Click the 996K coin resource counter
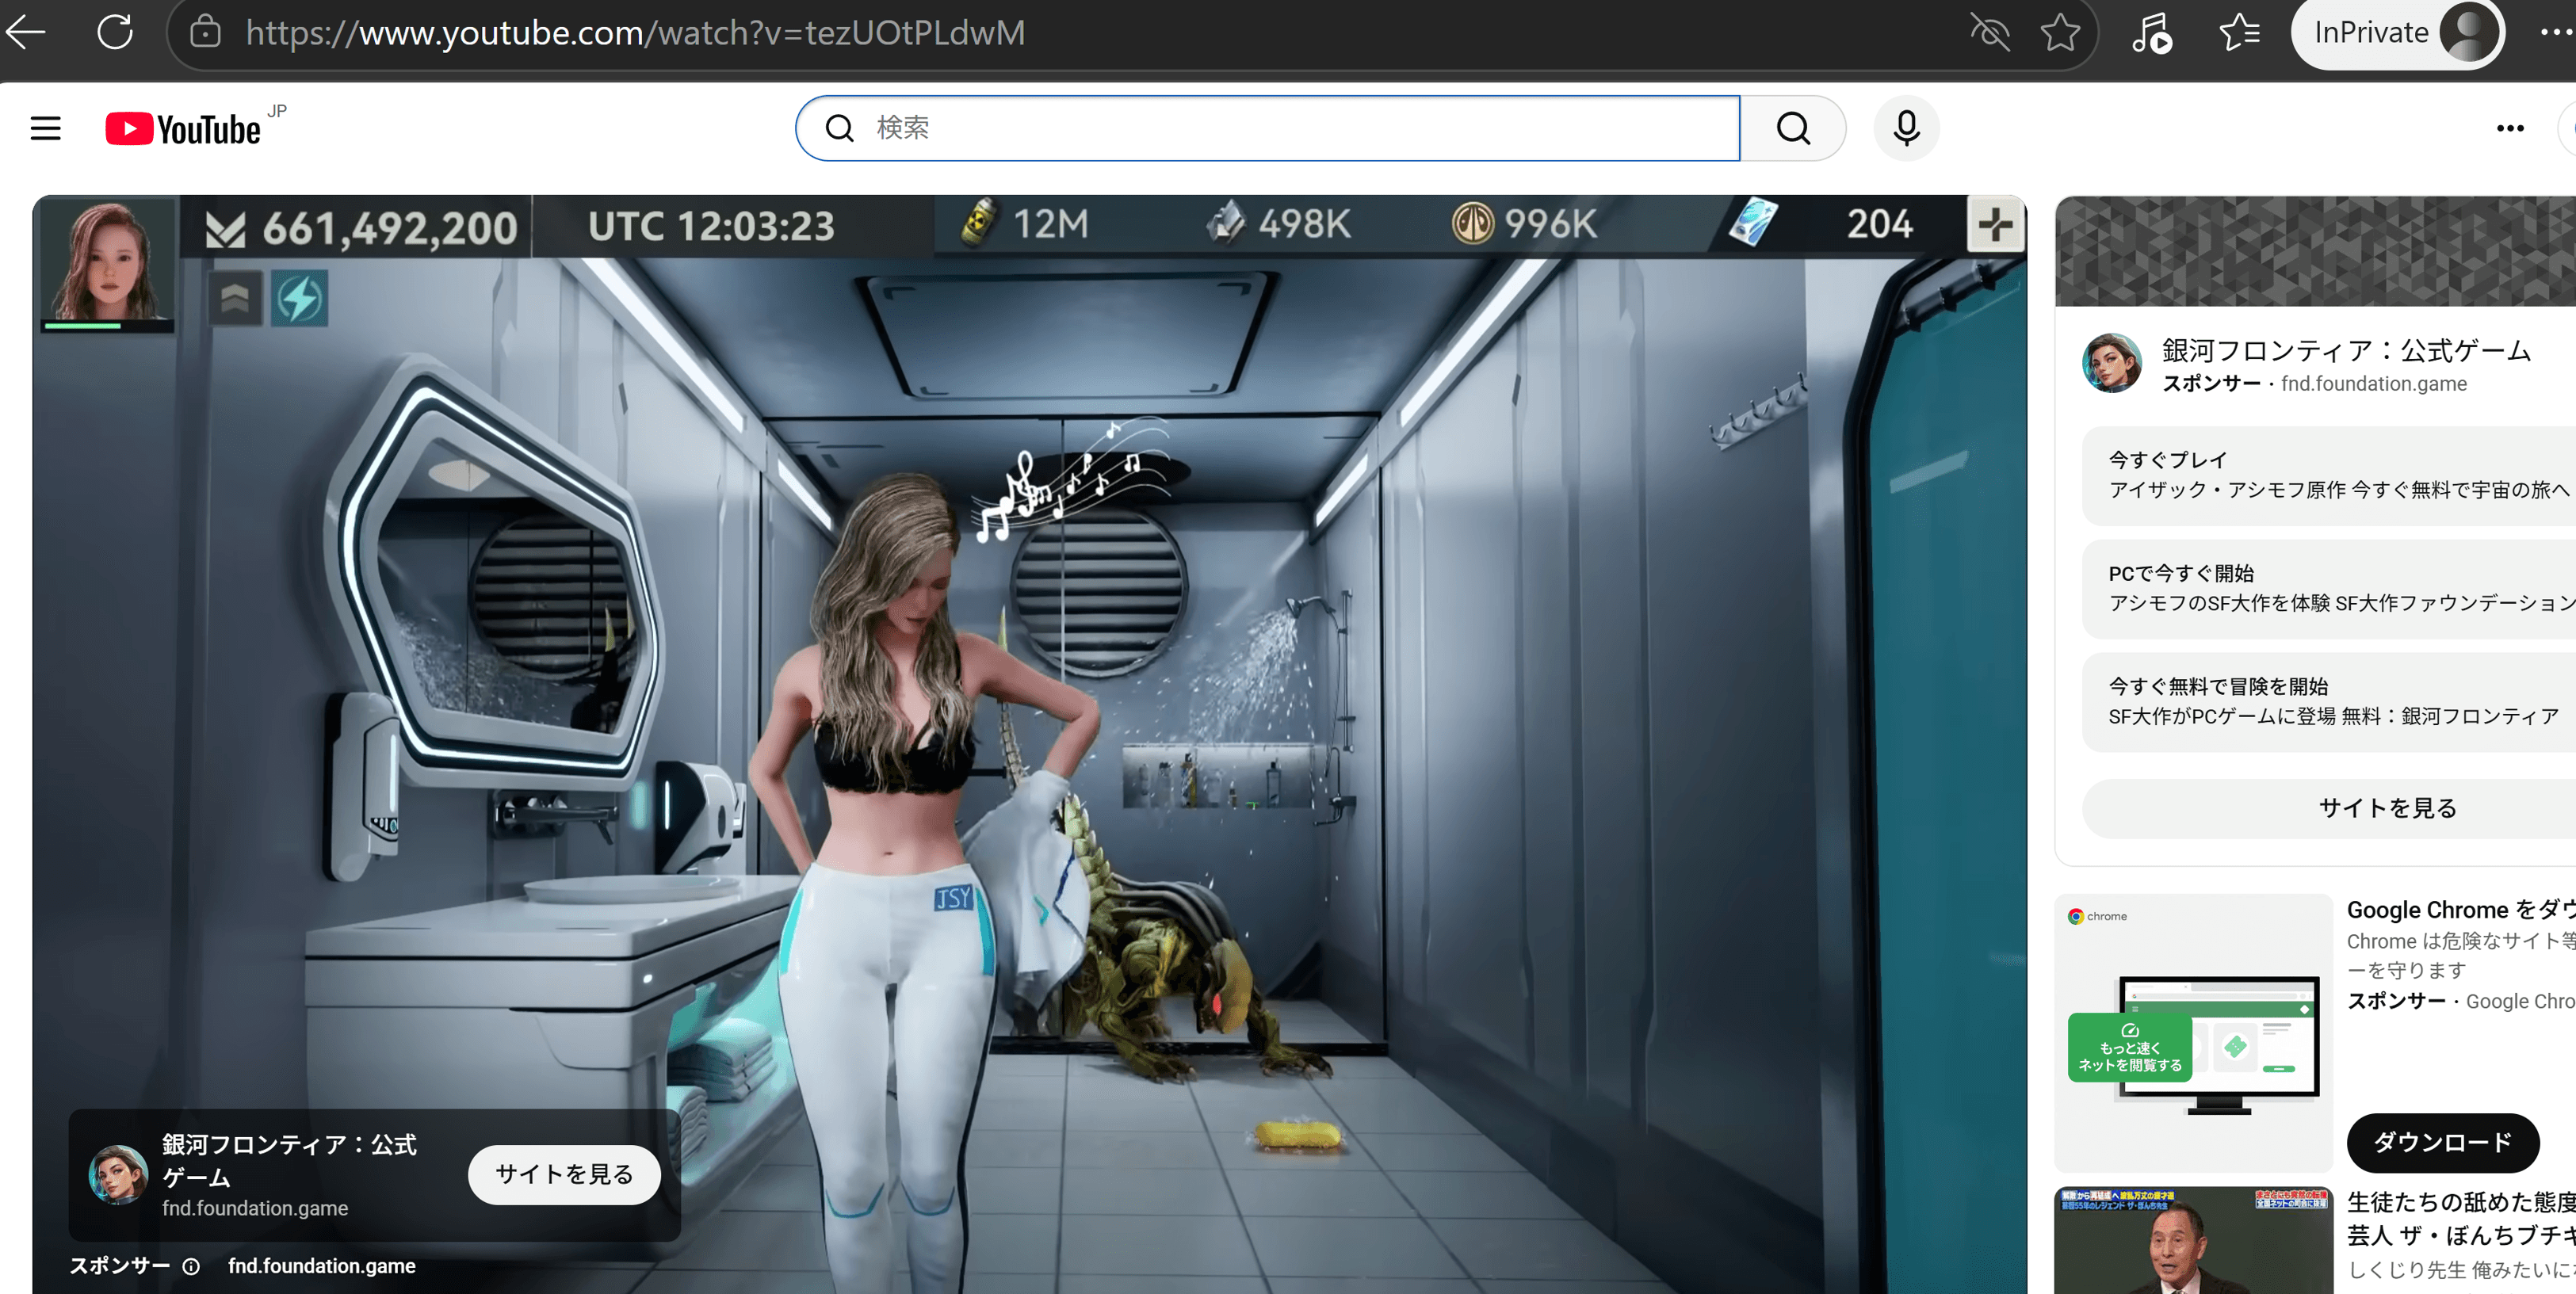This screenshot has height=1294, width=2576. click(x=1525, y=224)
